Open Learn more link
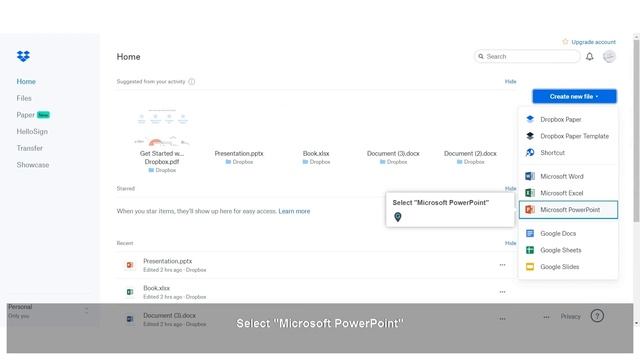The image size is (640, 360). point(294,211)
